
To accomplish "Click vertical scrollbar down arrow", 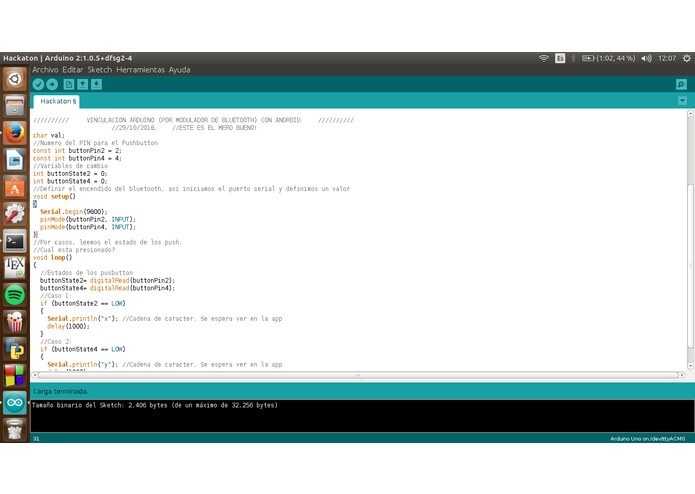I will click(690, 366).
